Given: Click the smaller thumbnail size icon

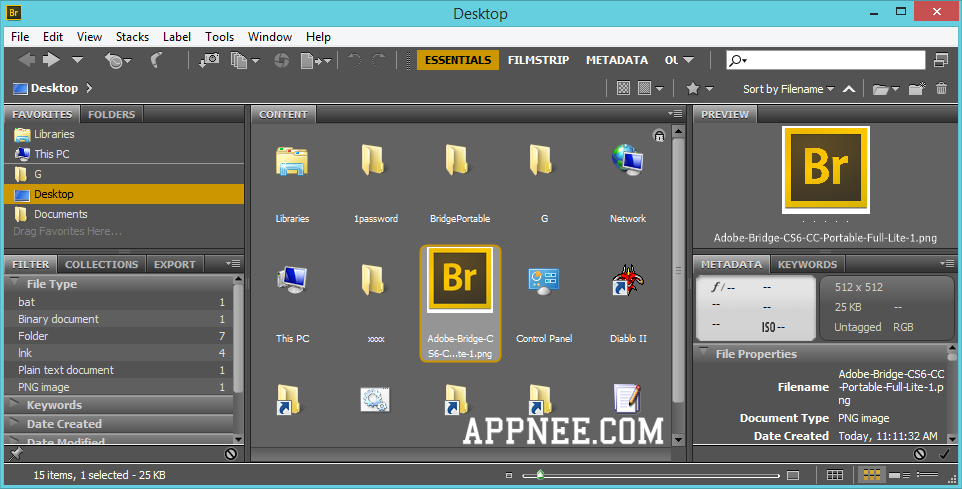Looking at the screenshot, I should (x=509, y=476).
